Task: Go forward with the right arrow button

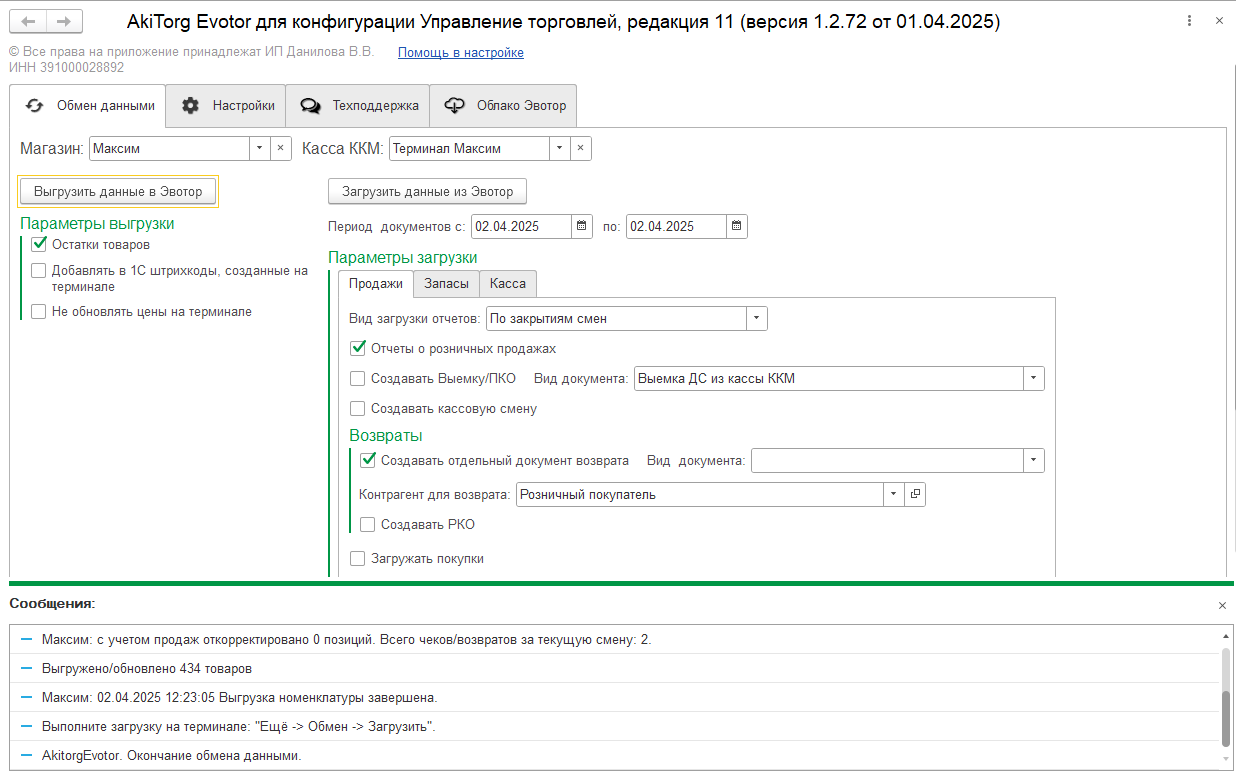Action: tap(64, 21)
